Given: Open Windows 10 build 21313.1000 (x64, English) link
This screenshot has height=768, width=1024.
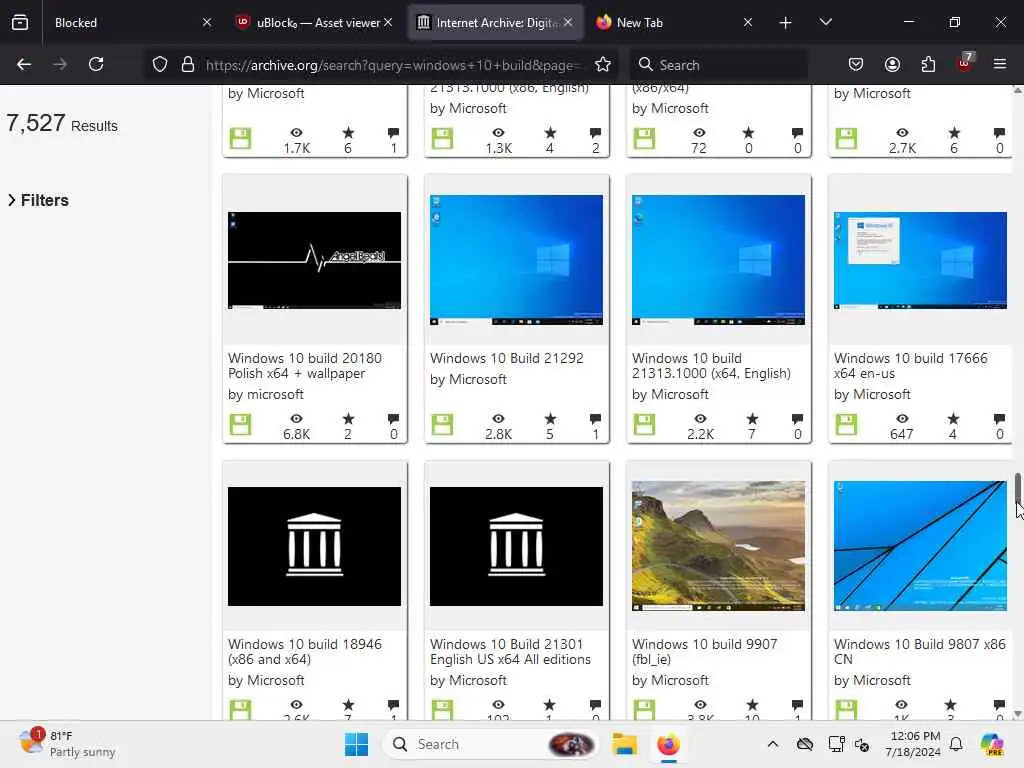Looking at the screenshot, I should point(711,366).
